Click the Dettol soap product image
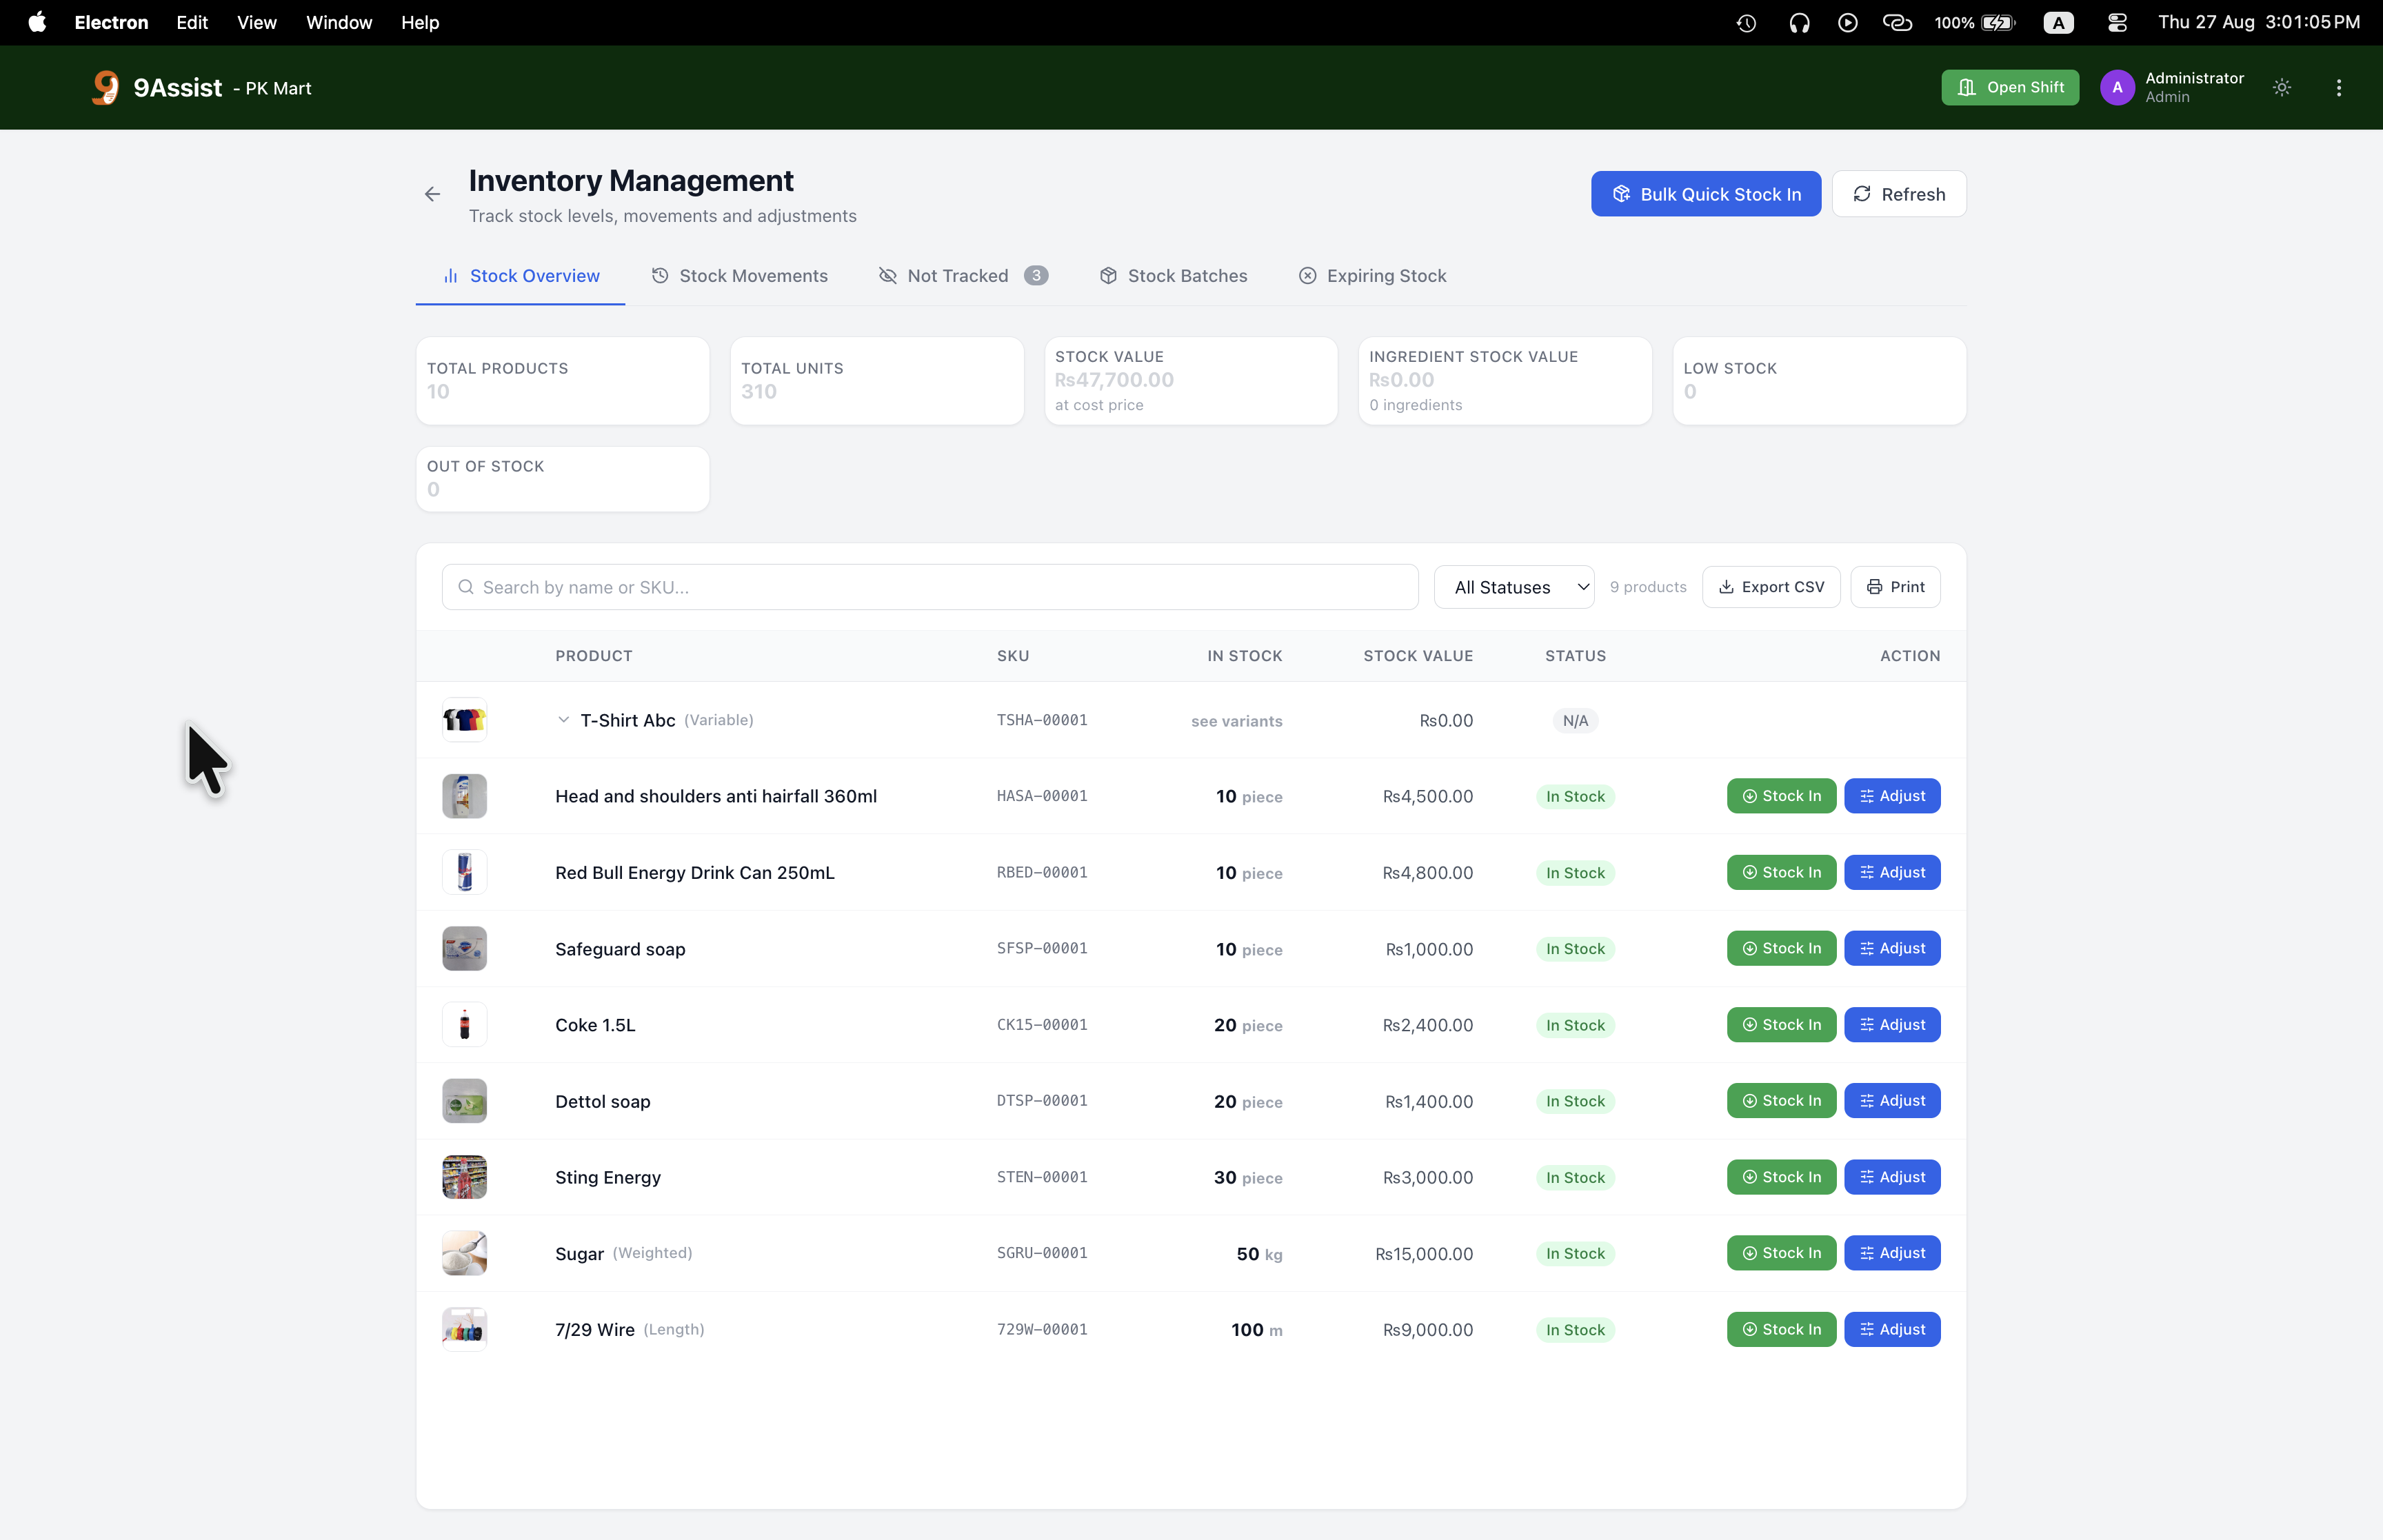Screen dimensions: 2383x1540 tap(464, 1101)
